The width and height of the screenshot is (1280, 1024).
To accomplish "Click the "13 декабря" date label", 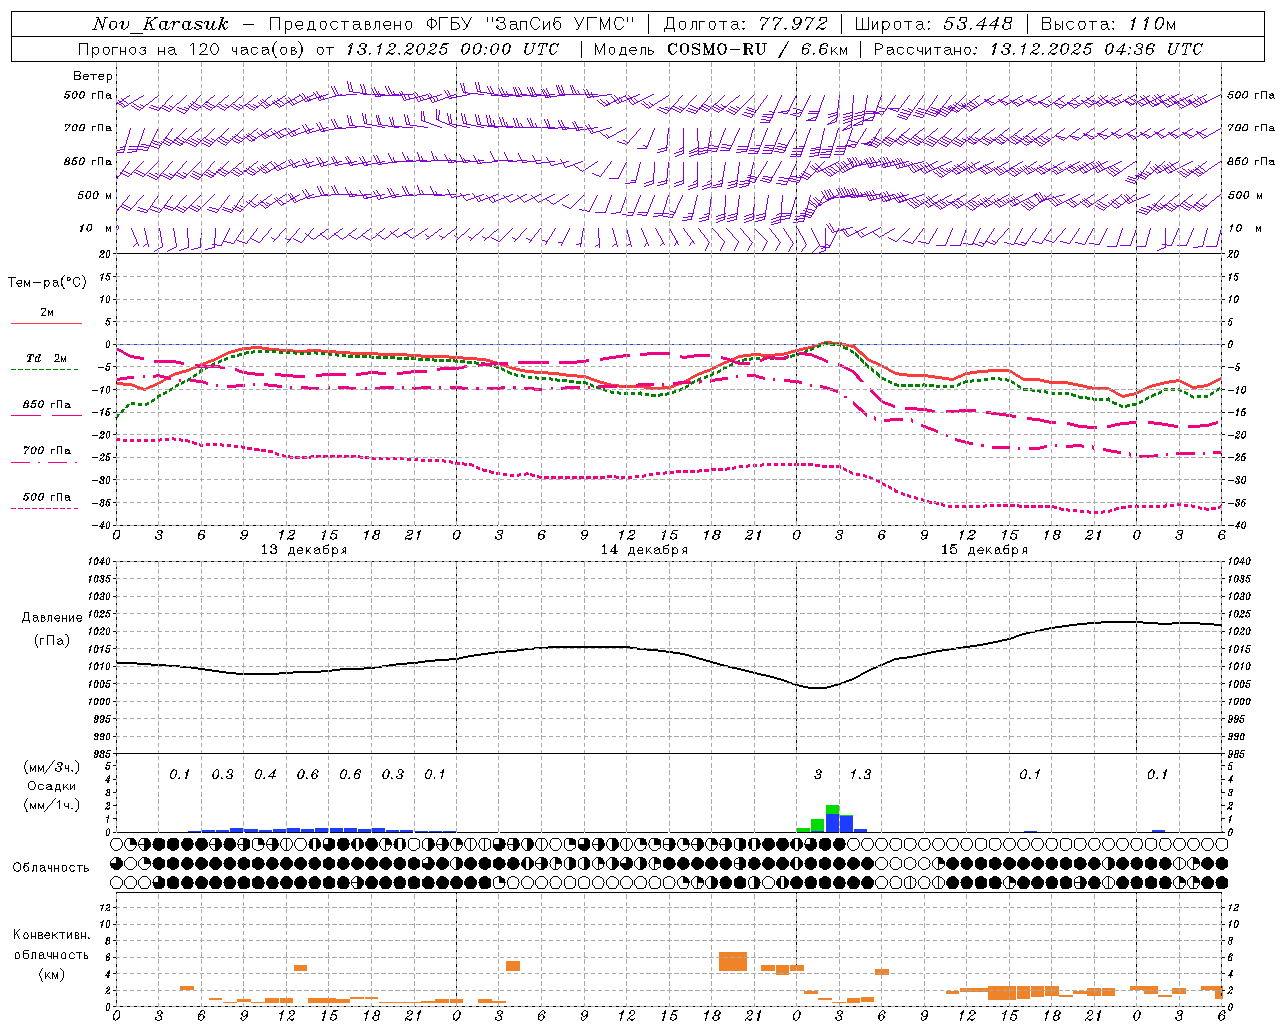I will tap(304, 550).
